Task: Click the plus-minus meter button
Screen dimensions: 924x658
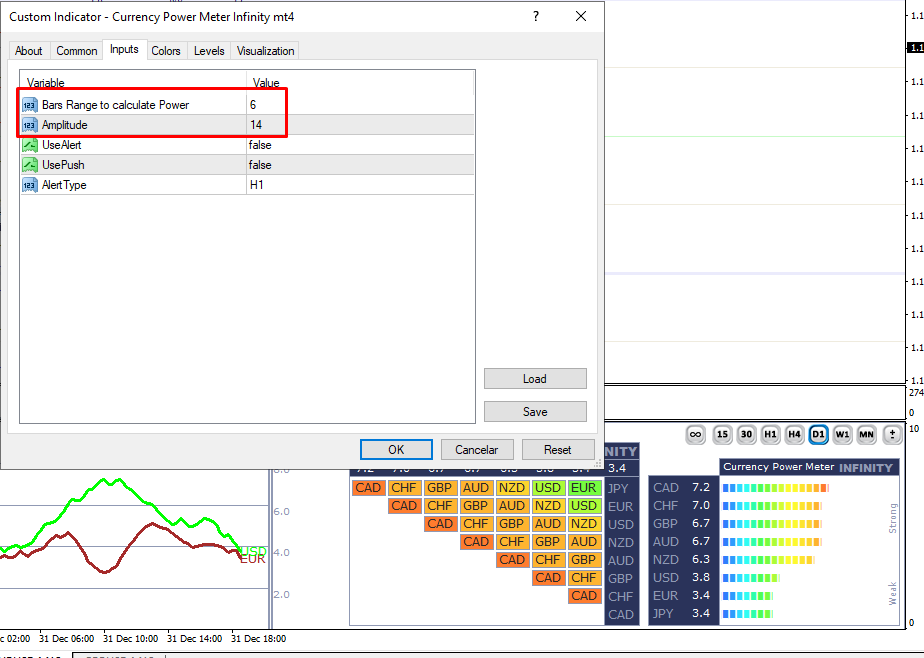Action: [x=893, y=435]
